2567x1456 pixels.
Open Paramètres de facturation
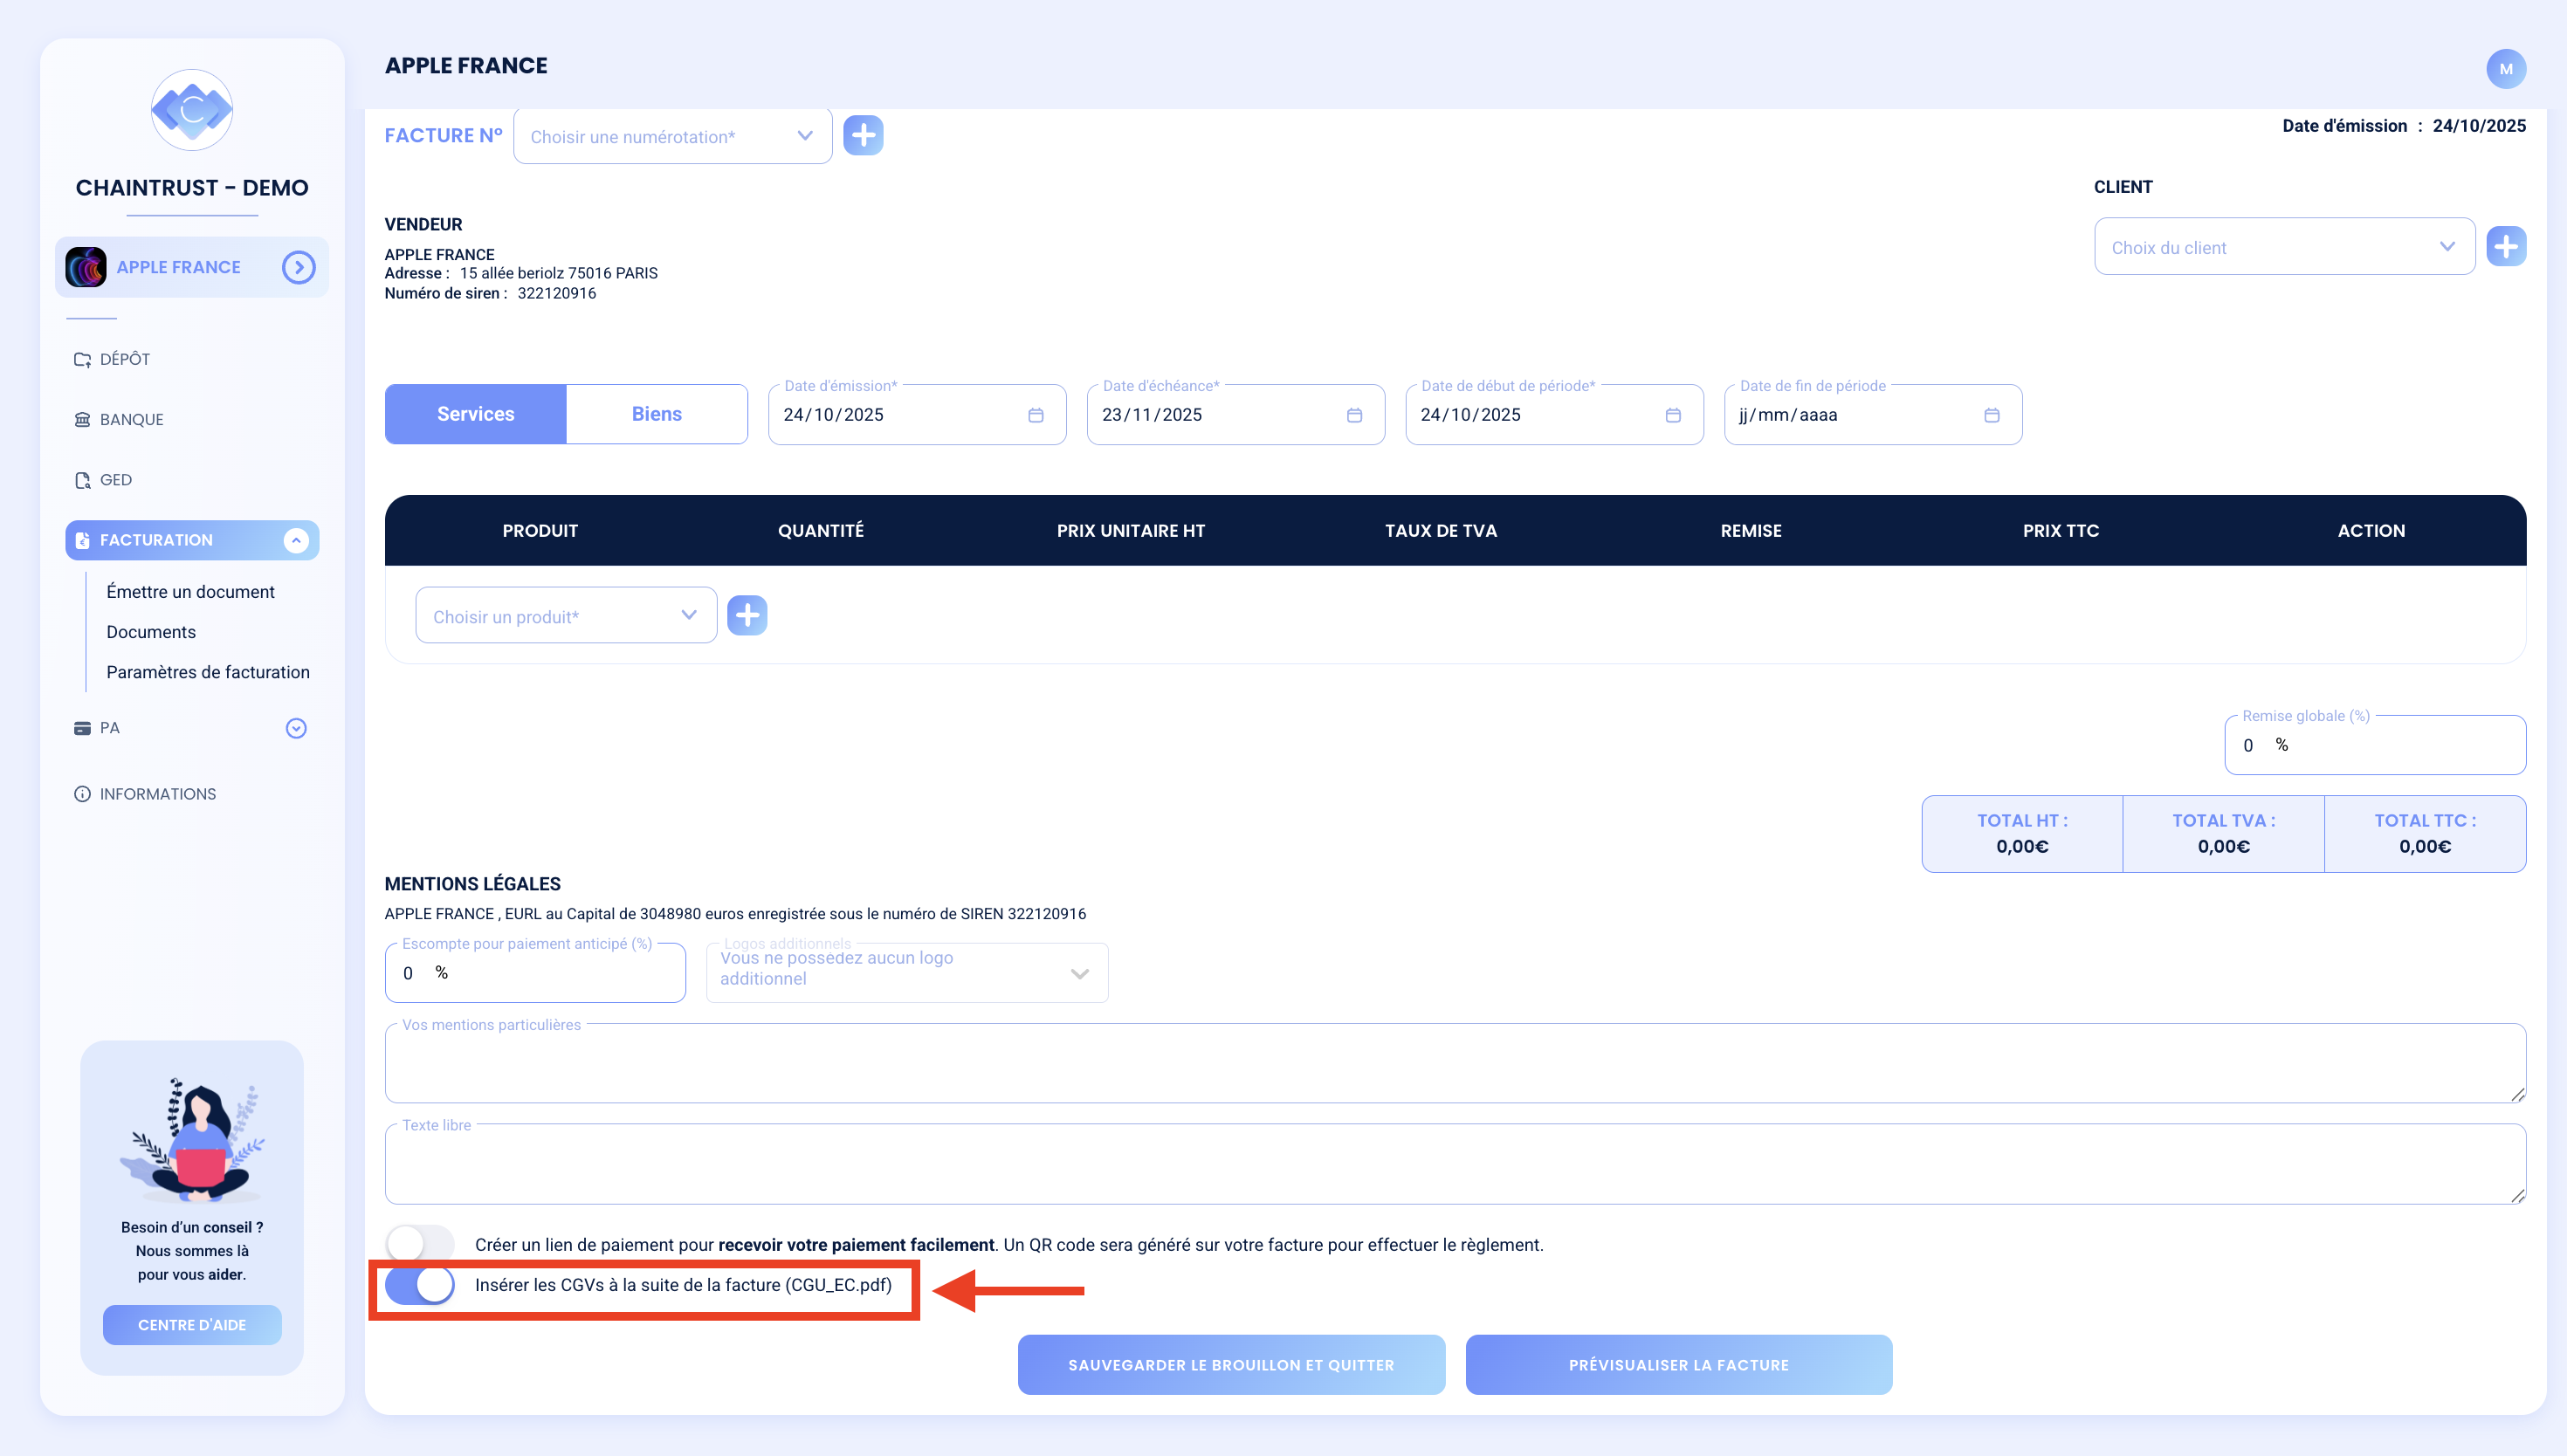[x=208, y=672]
